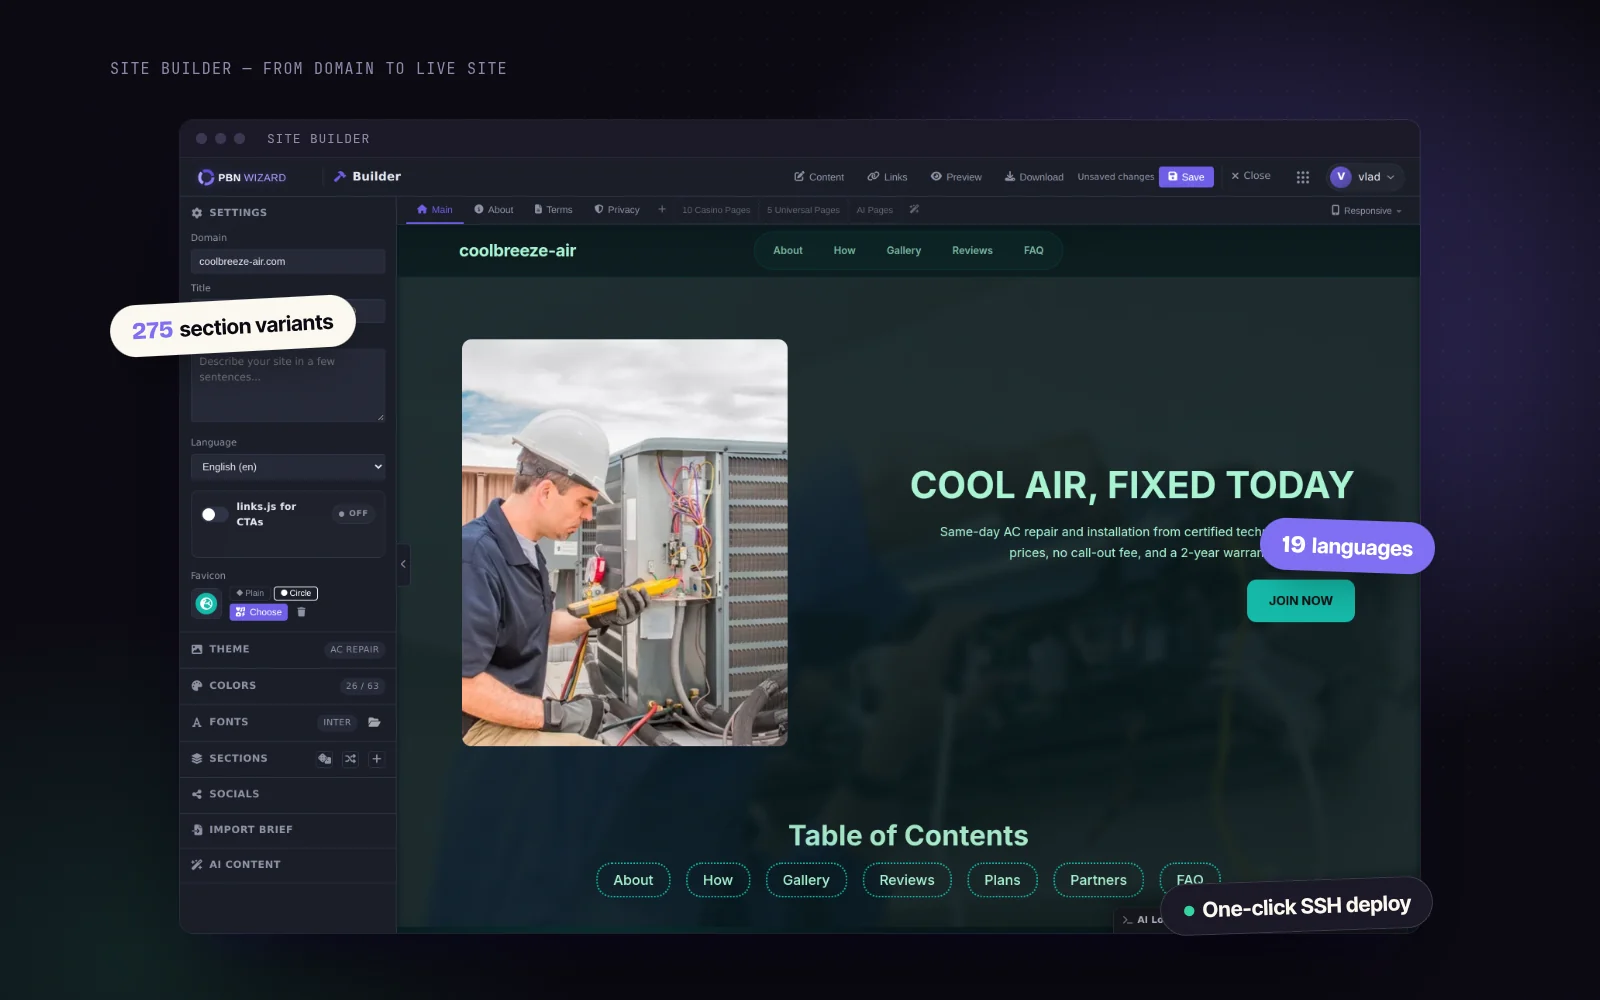Viewport: 1600px width, 1000px height.
Task: Open the apps grid menu
Action: (x=1303, y=177)
